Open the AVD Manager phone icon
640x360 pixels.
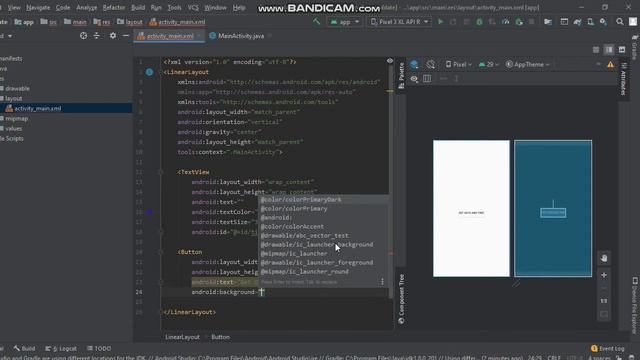click(x=591, y=22)
